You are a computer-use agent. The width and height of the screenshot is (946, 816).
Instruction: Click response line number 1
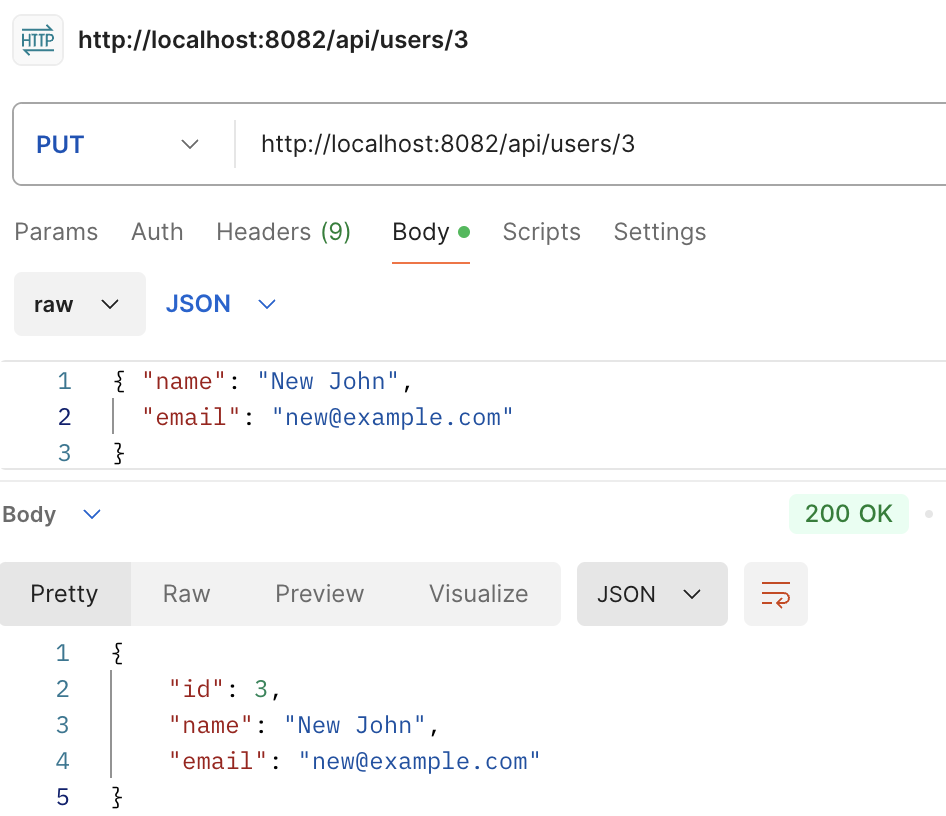click(x=63, y=653)
